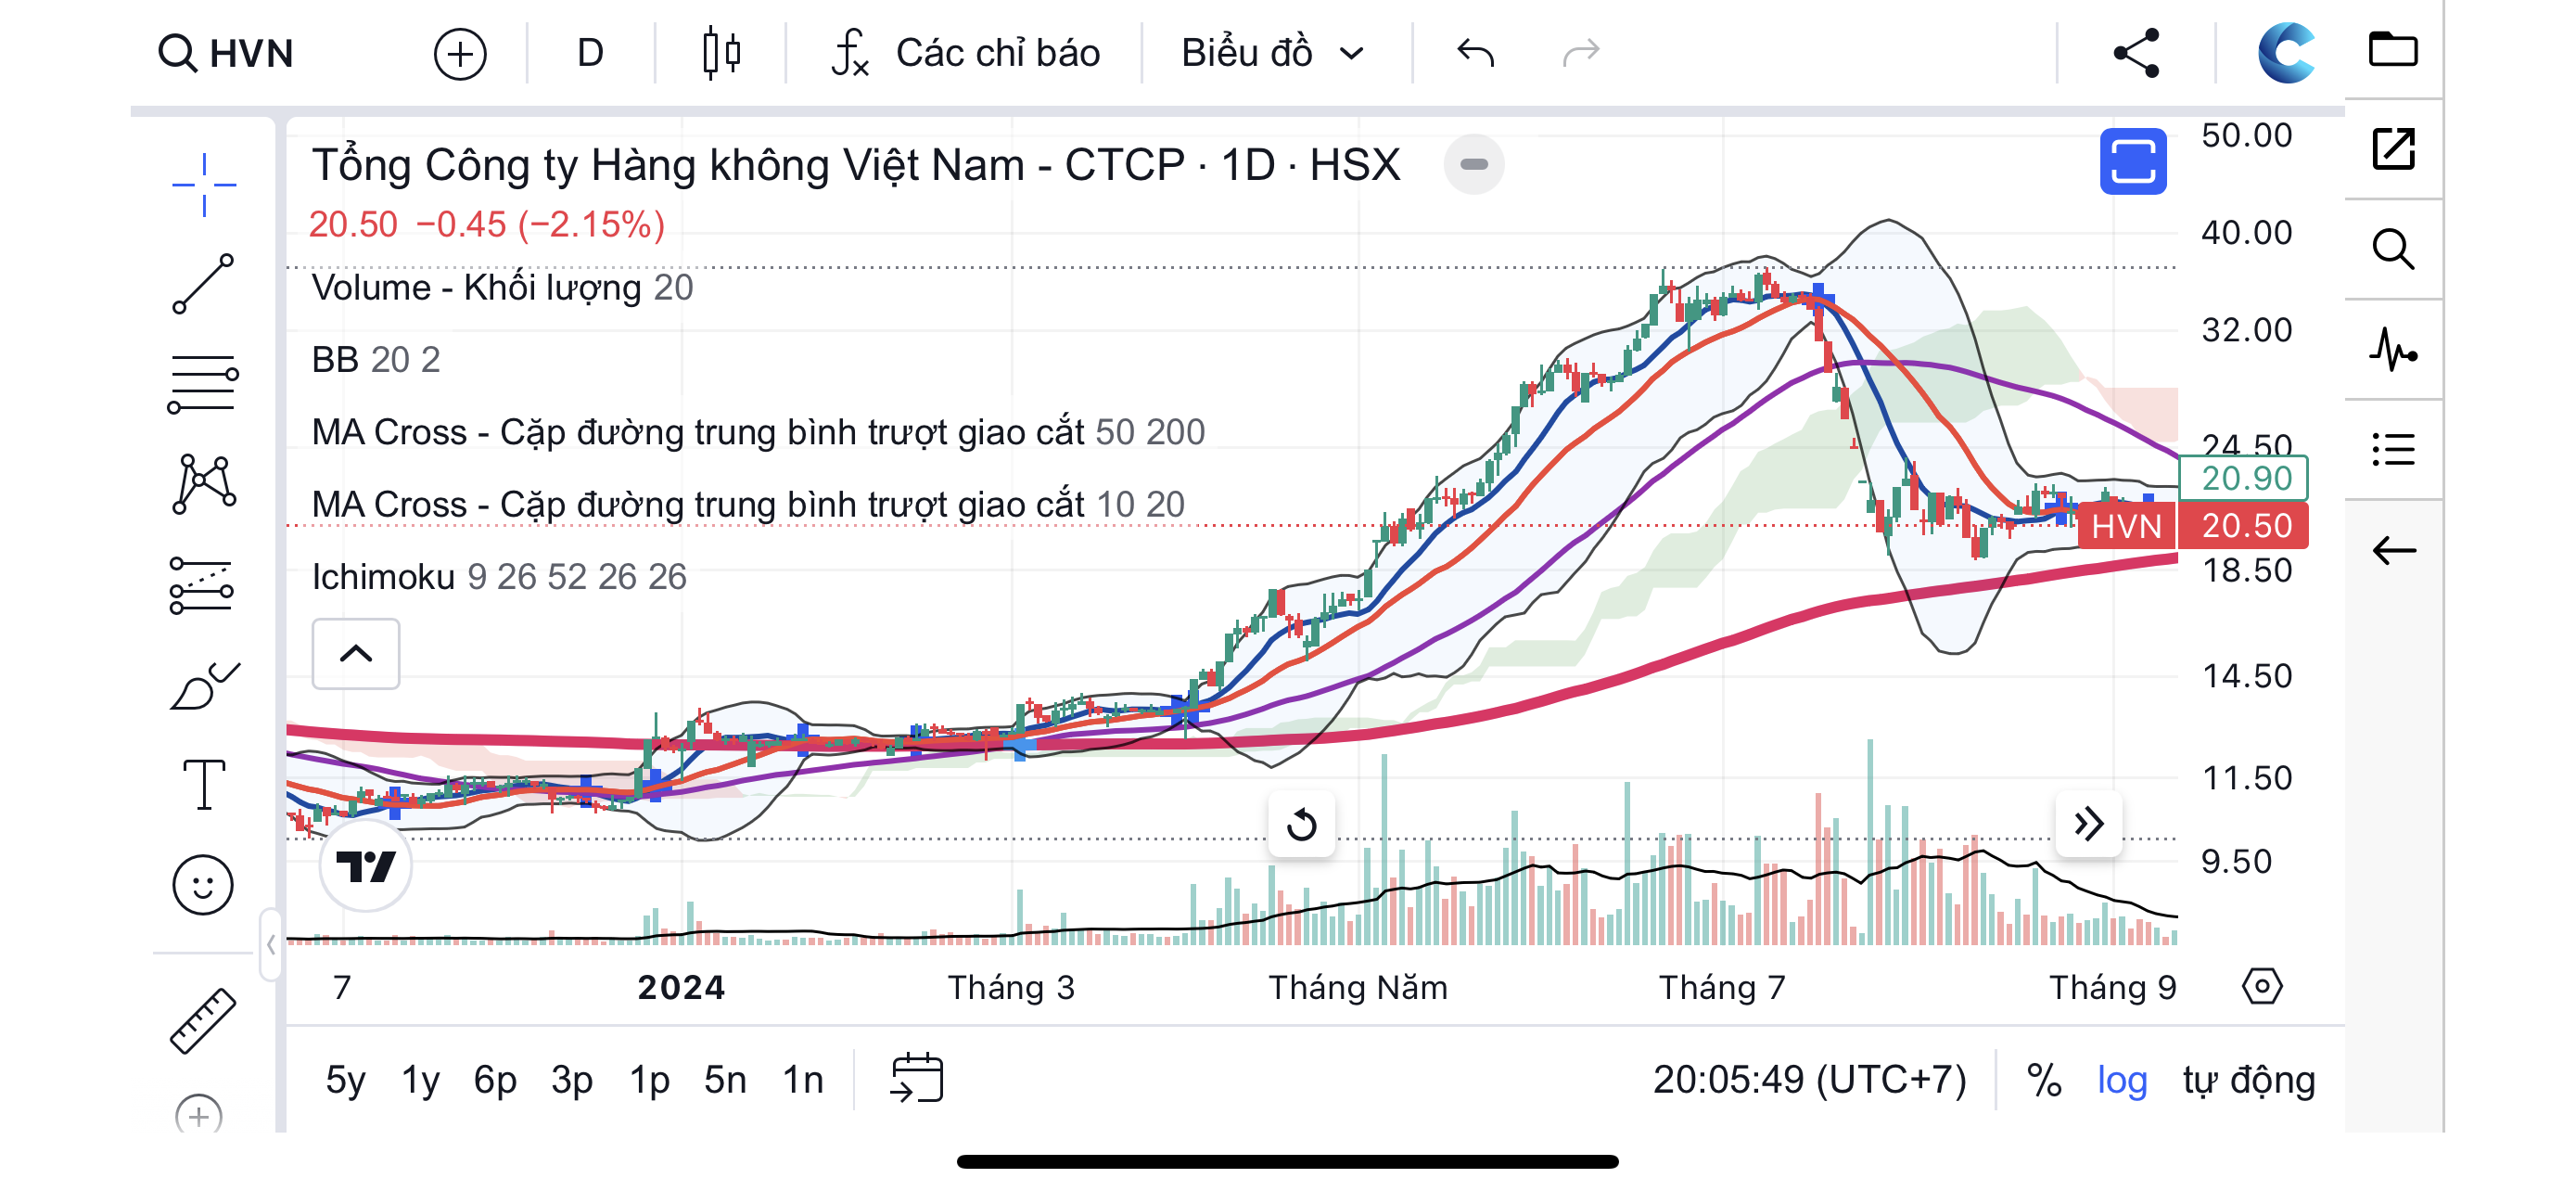Select the brush drawing tool
This screenshot has height=1191, width=2576.
pyautogui.click(x=204, y=686)
